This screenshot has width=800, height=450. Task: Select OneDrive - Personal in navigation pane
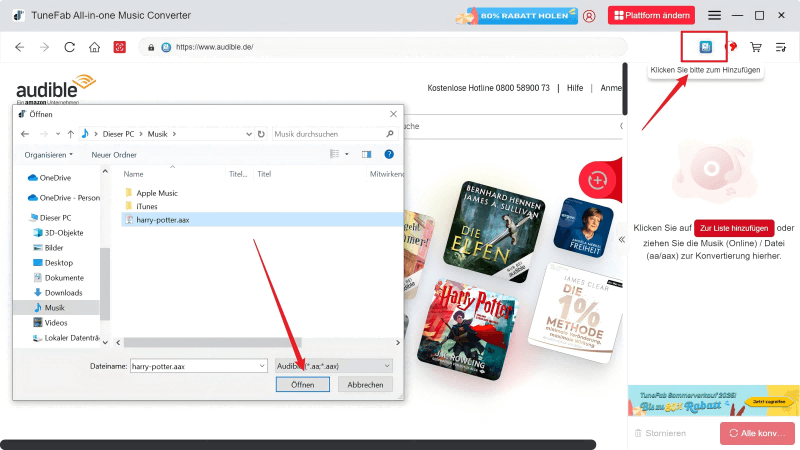(64, 197)
